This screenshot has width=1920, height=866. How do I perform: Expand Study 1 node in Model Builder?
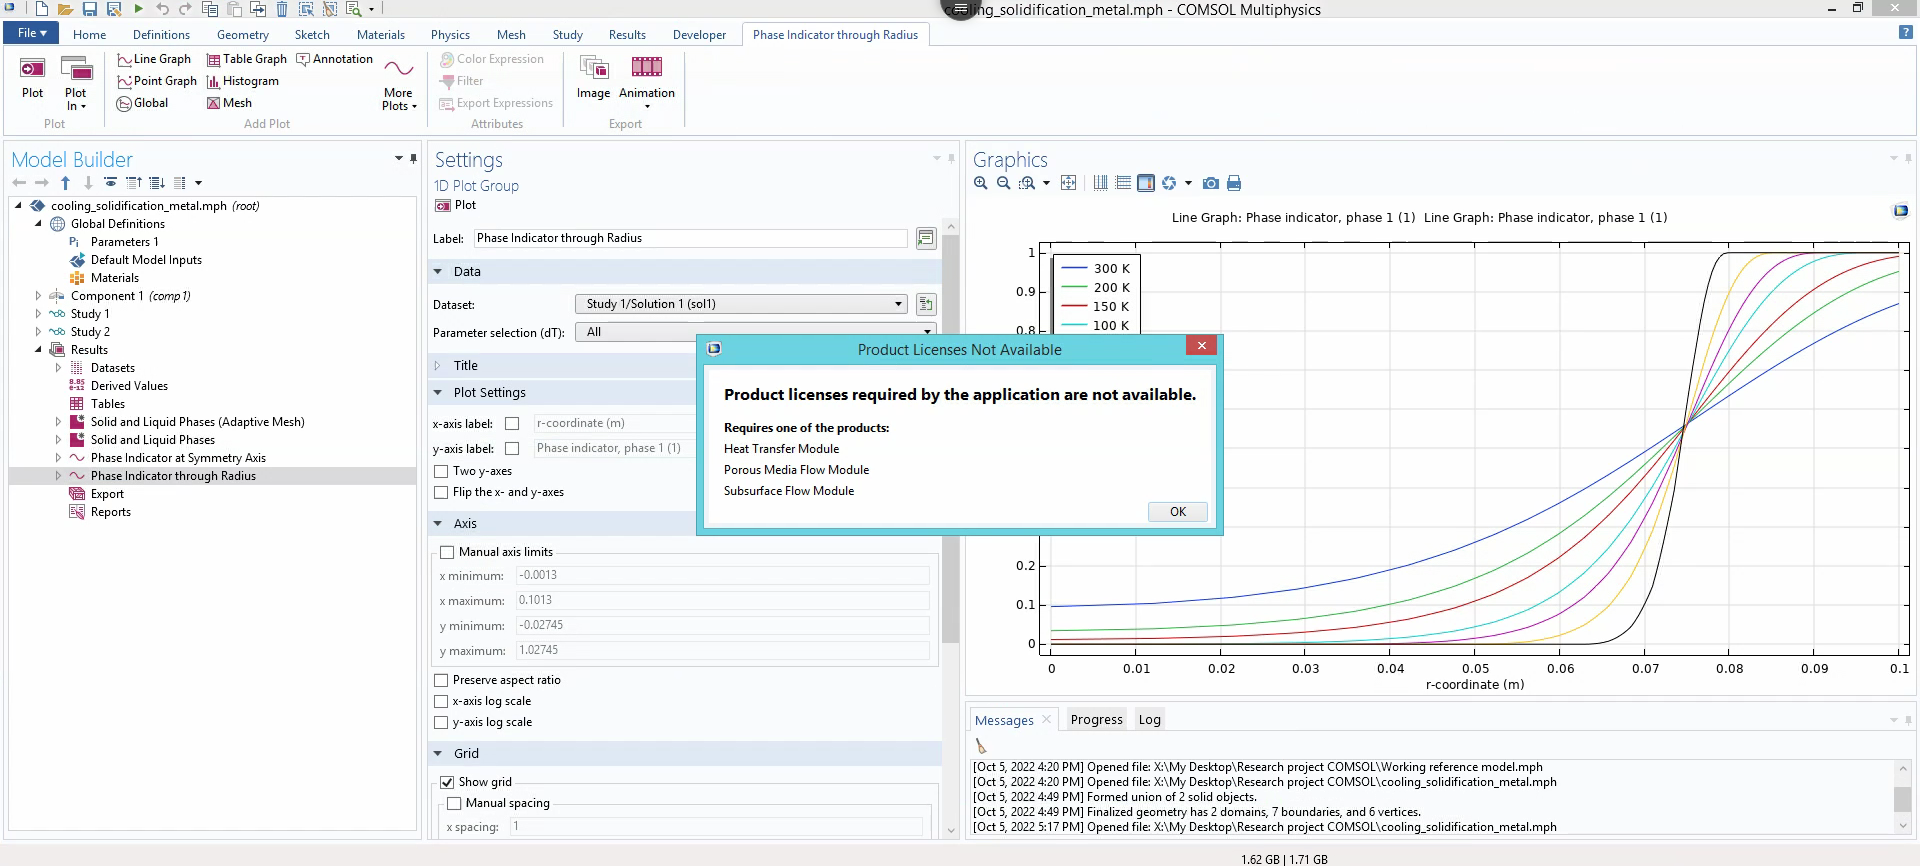click(38, 314)
